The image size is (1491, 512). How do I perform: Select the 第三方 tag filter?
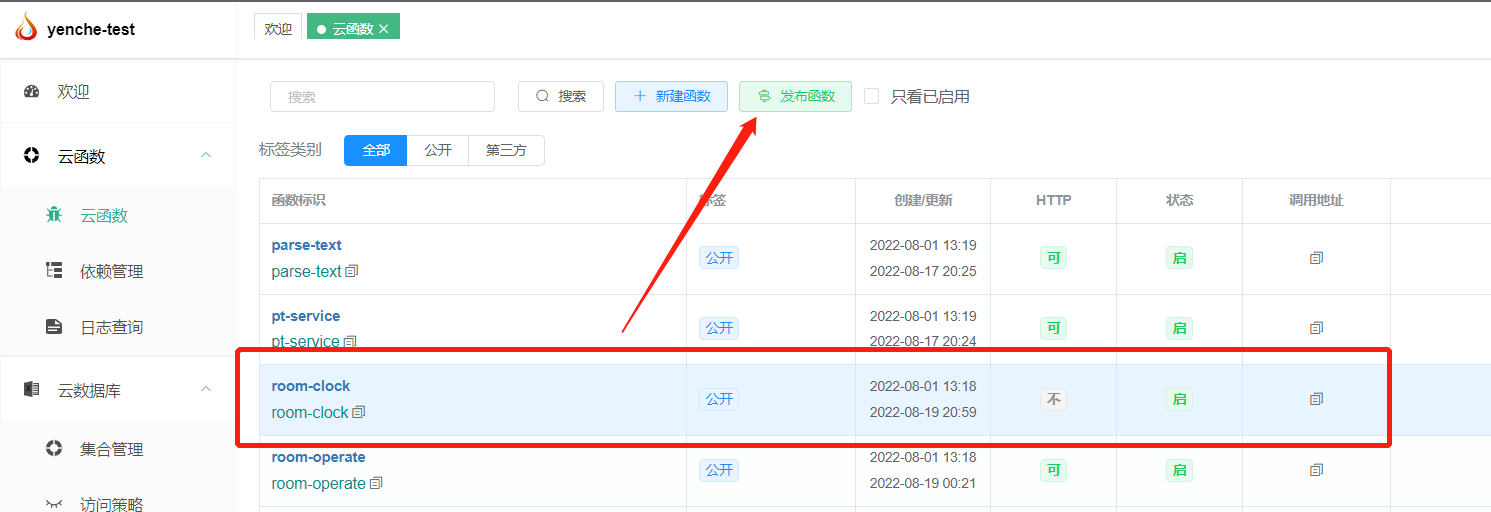506,150
